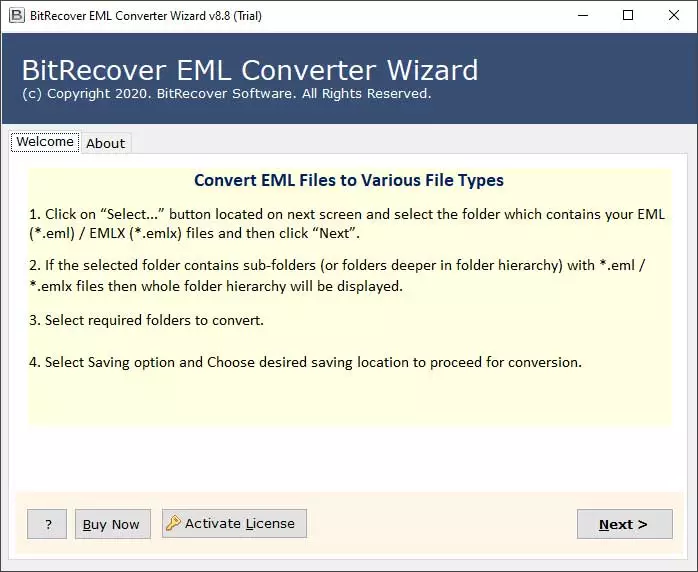The height and width of the screenshot is (572, 698).
Task: Proceed with the Next > button
Action: click(x=624, y=524)
